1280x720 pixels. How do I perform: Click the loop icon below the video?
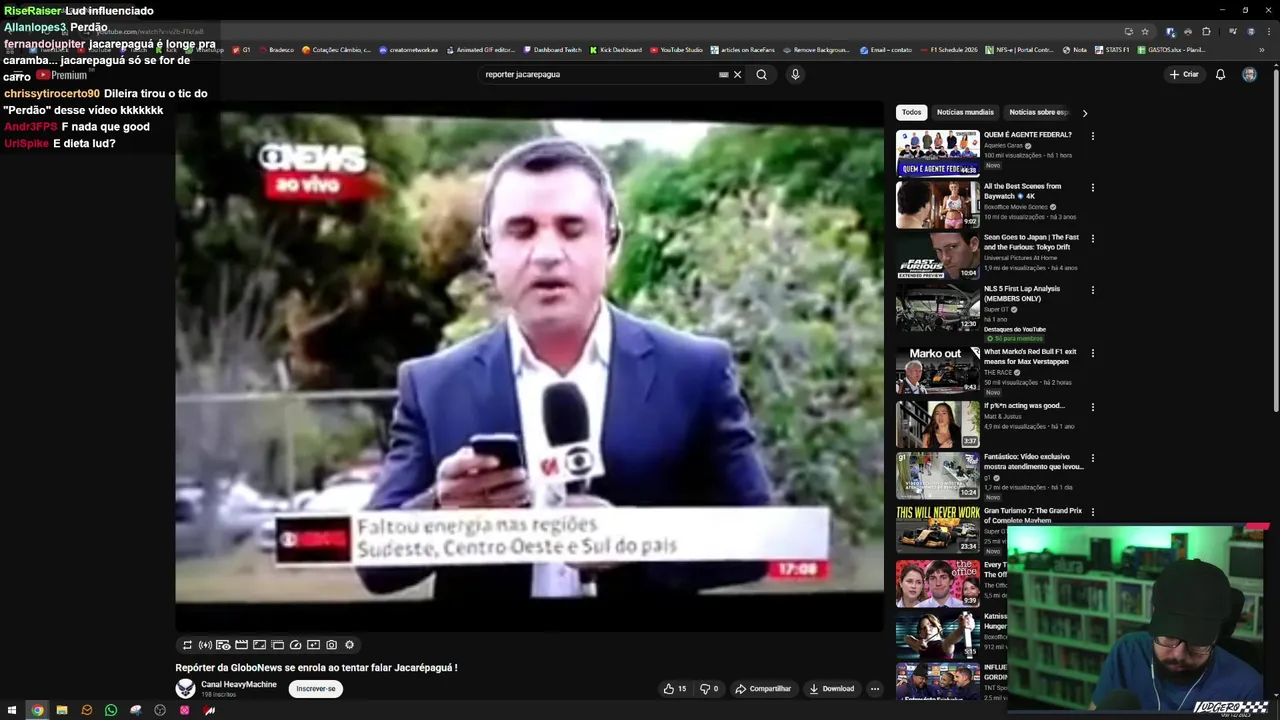tap(187, 645)
